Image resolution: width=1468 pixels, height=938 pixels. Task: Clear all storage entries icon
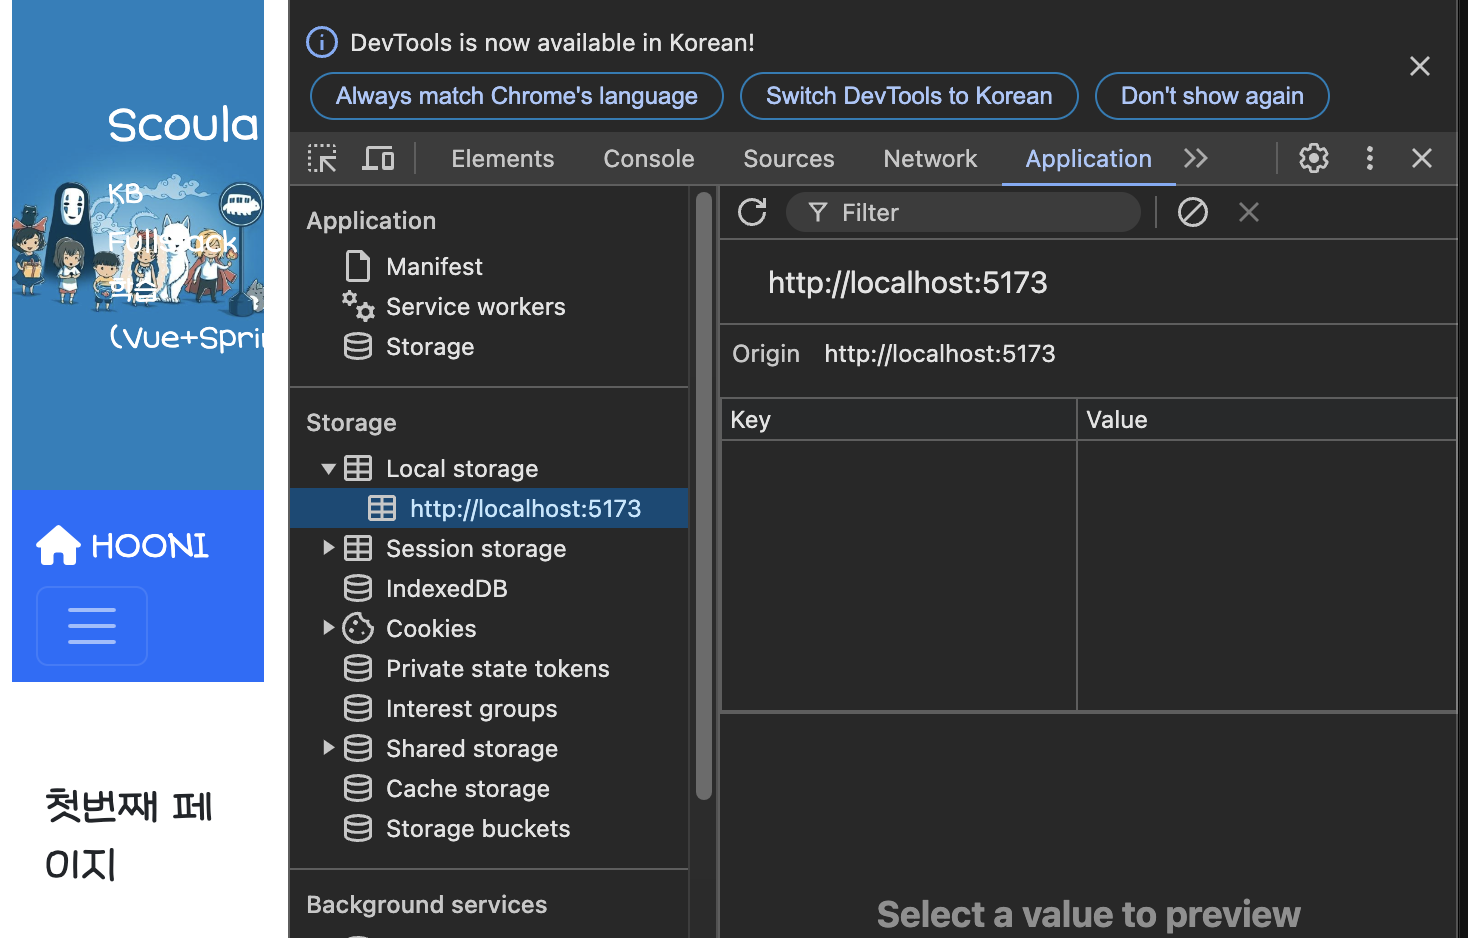[x=1192, y=212]
